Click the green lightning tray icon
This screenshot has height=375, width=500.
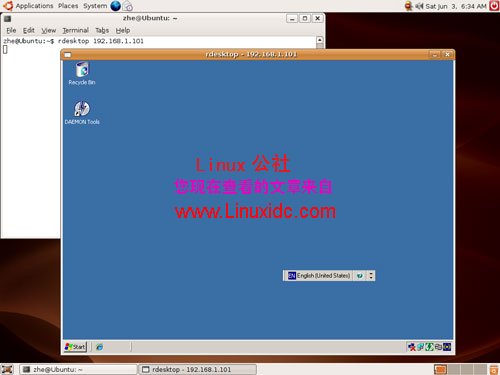click(x=429, y=347)
